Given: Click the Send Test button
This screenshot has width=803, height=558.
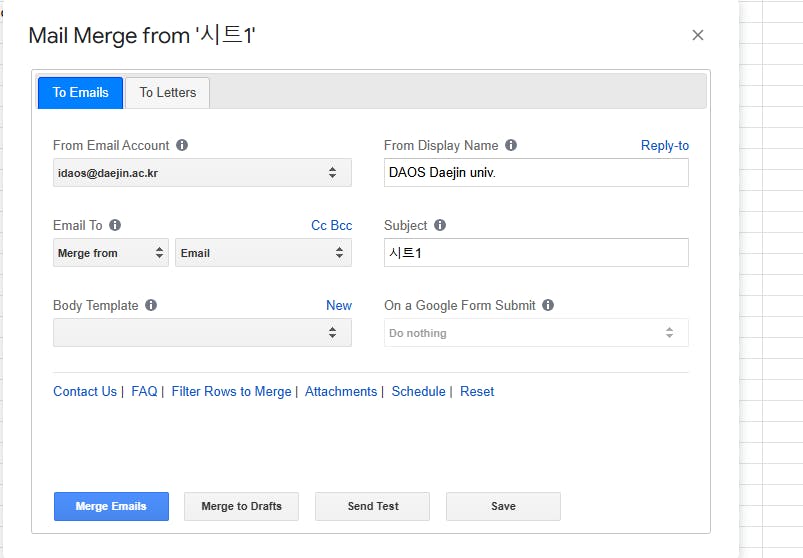Looking at the screenshot, I should [373, 506].
